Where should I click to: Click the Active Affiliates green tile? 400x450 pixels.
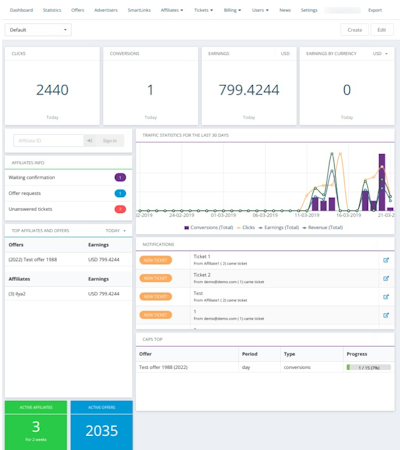(36, 425)
